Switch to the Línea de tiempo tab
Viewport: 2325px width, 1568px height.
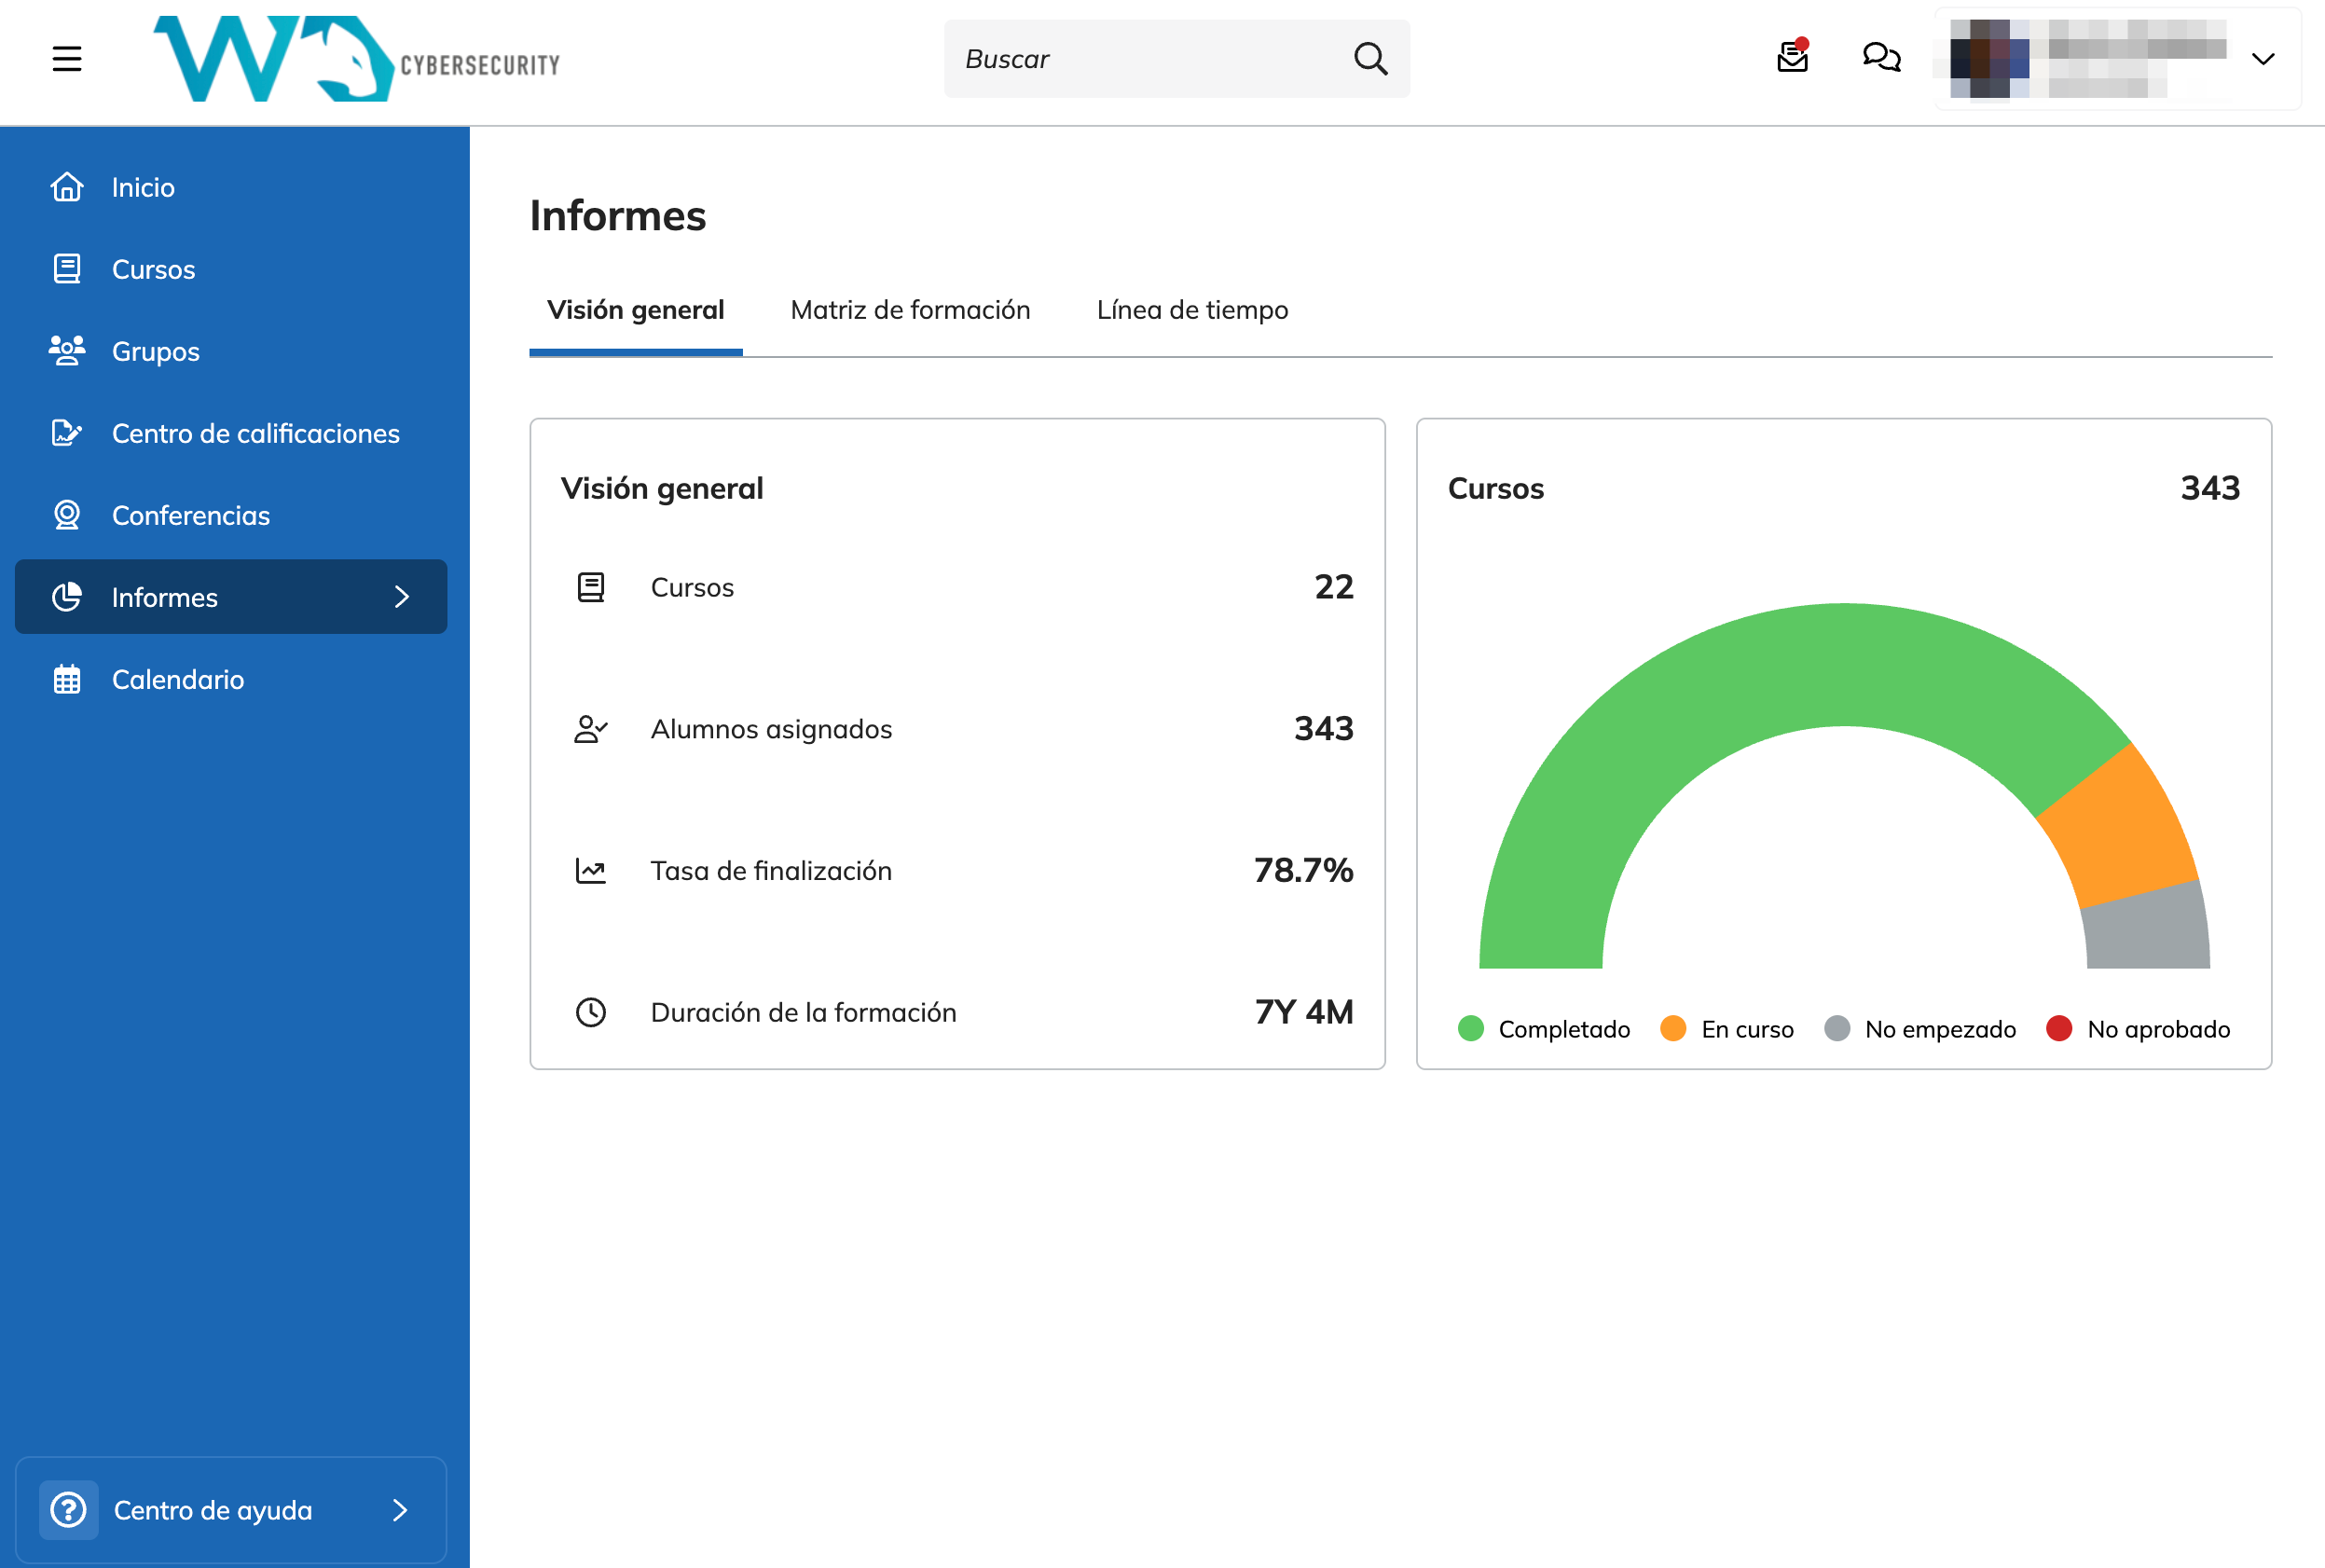pyautogui.click(x=1192, y=310)
